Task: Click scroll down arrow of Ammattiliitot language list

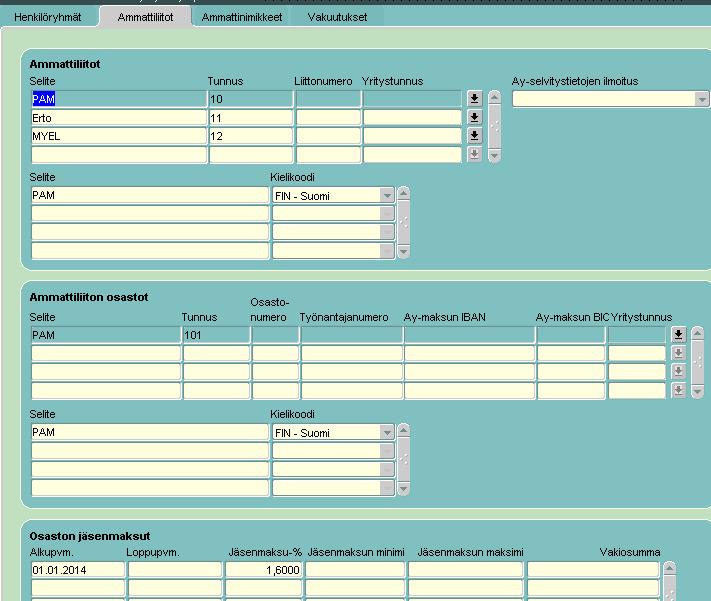Action: (403, 252)
